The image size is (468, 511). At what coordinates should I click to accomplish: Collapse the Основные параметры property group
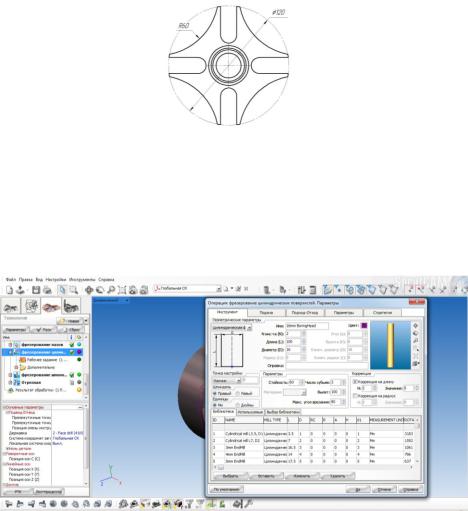pyautogui.click(x=4, y=407)
